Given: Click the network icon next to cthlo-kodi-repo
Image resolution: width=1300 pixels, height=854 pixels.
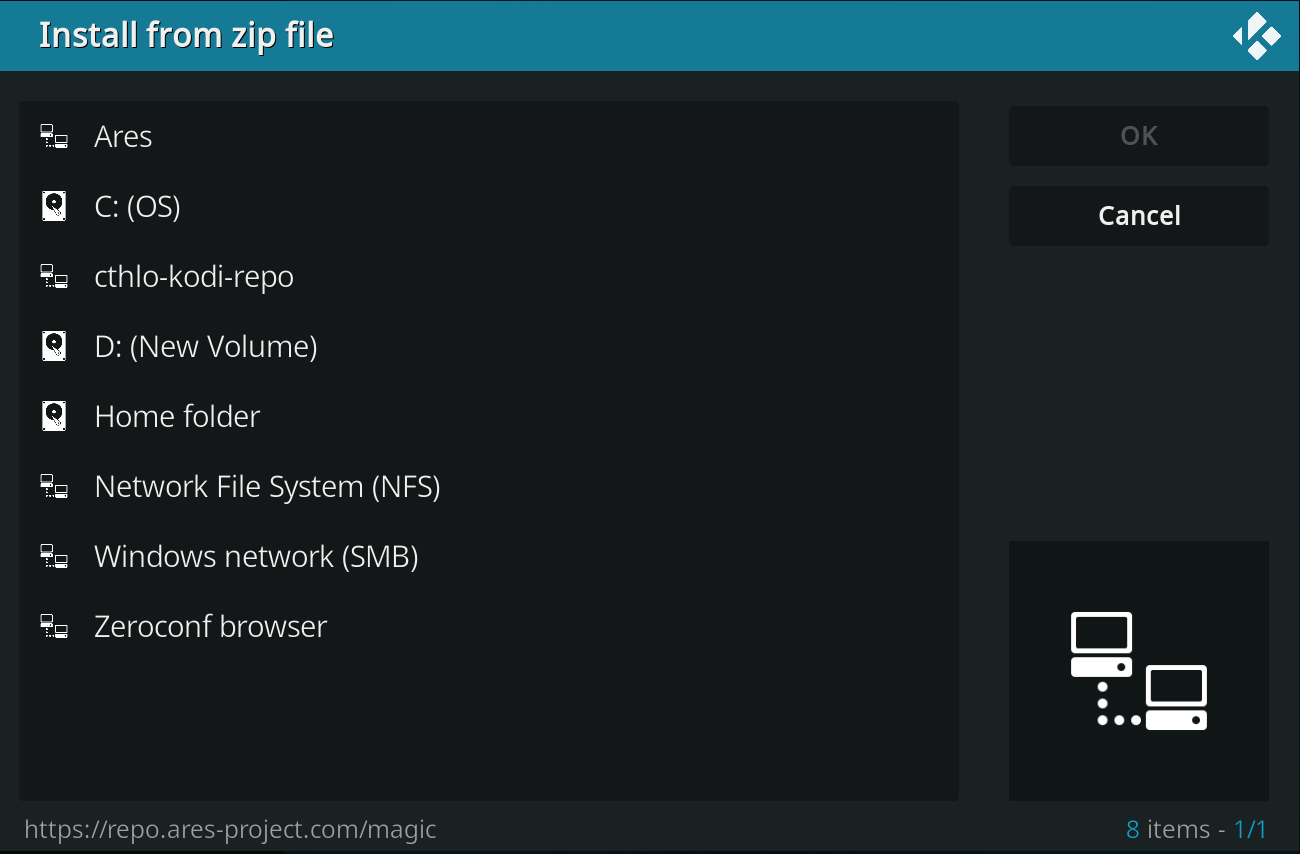Looking at the screenshot, I should coord(54,276).
